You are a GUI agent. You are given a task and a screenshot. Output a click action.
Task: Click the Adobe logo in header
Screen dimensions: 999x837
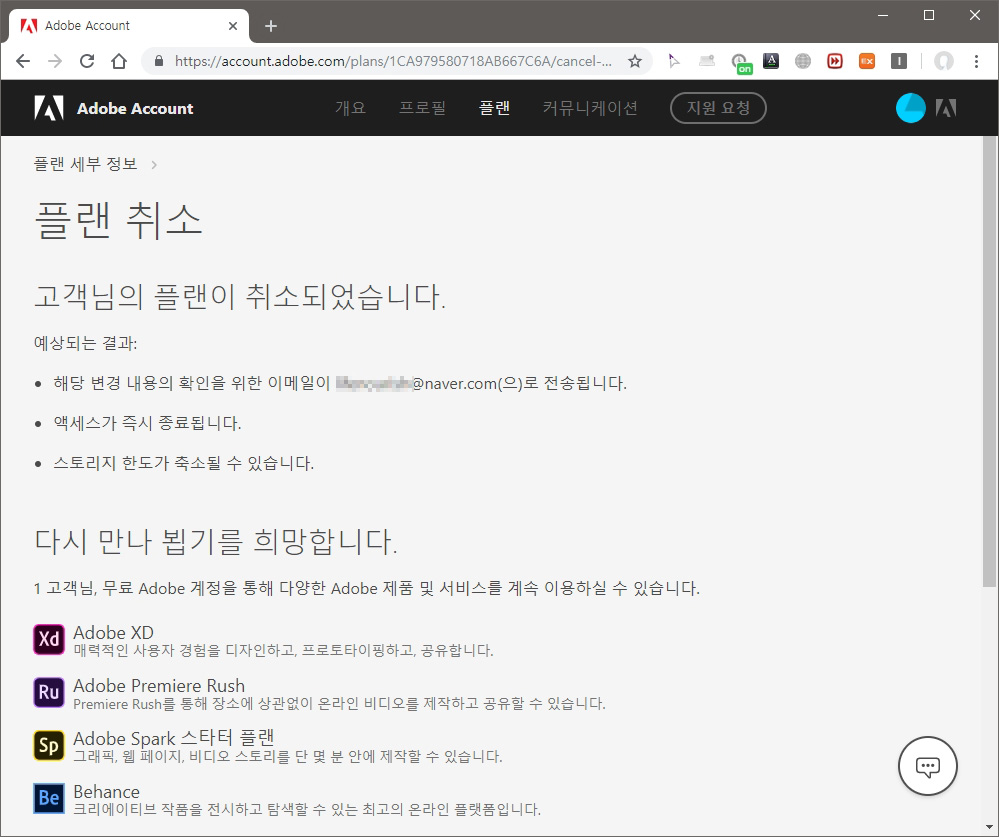(48, 108)
